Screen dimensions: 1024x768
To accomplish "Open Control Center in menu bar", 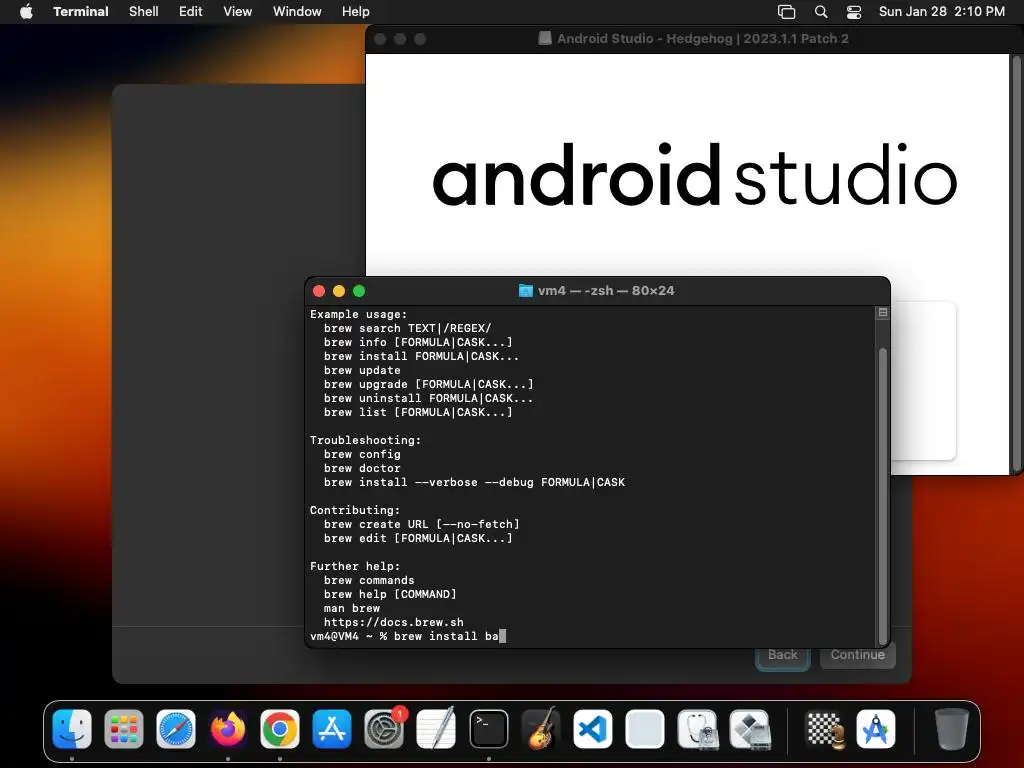I will (x=854, y=12).
